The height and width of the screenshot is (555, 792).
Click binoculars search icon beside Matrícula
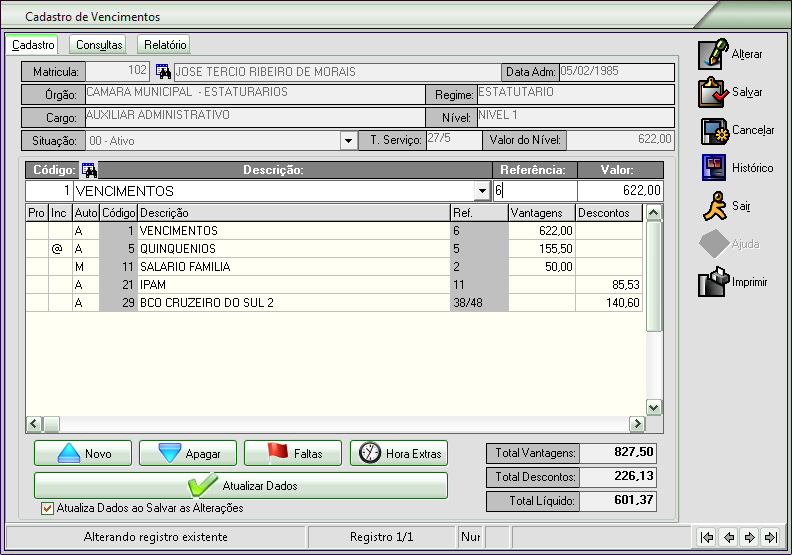pyautogui.click(x=163, y=72)
